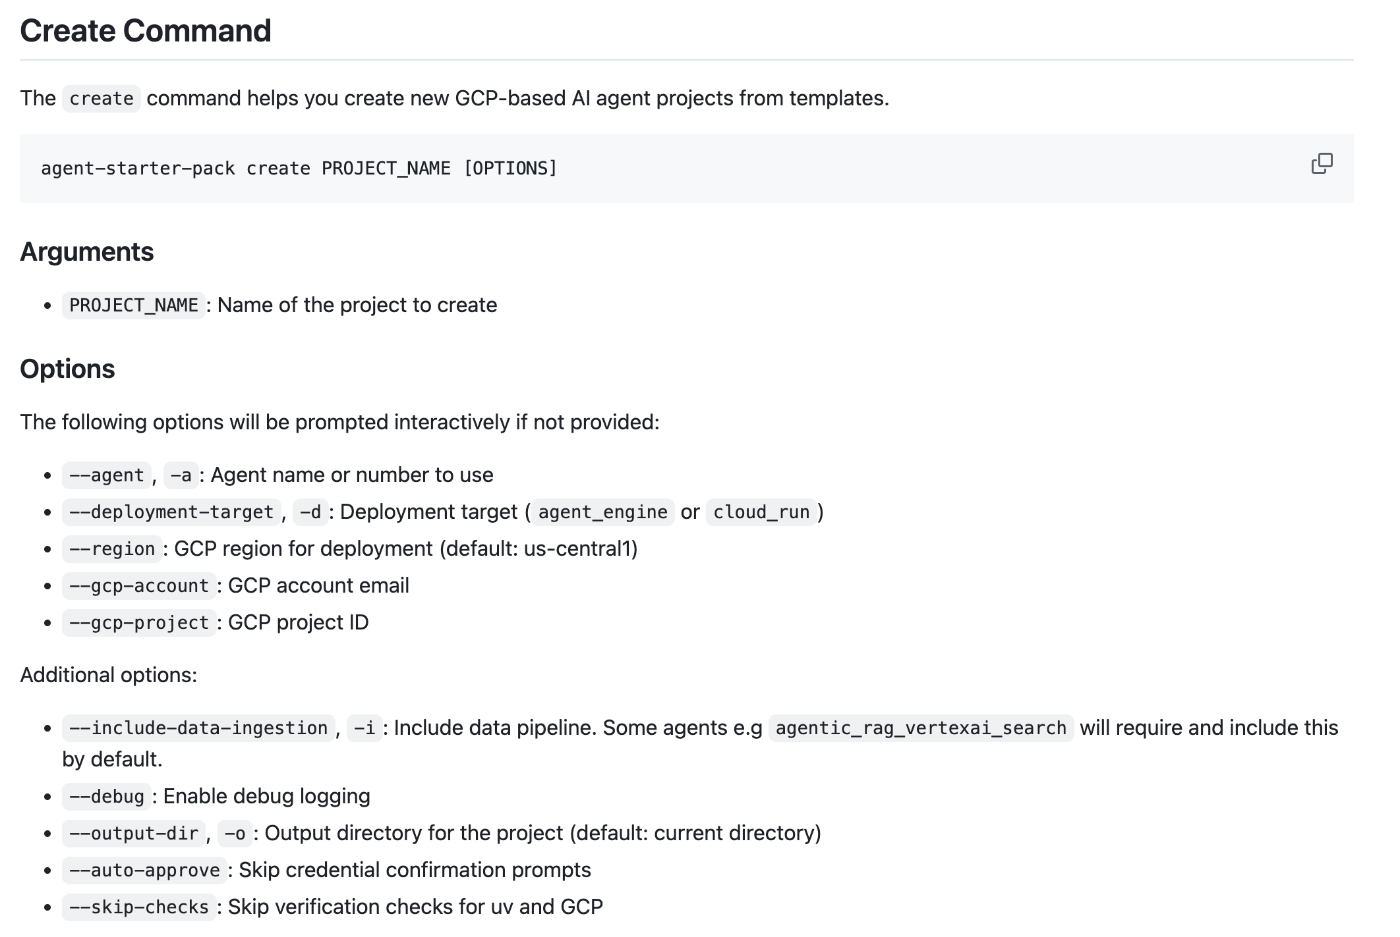Click the --deployment-target option label
The width and height of the screenshot is (1400, 937).
[x=172, y=512]
